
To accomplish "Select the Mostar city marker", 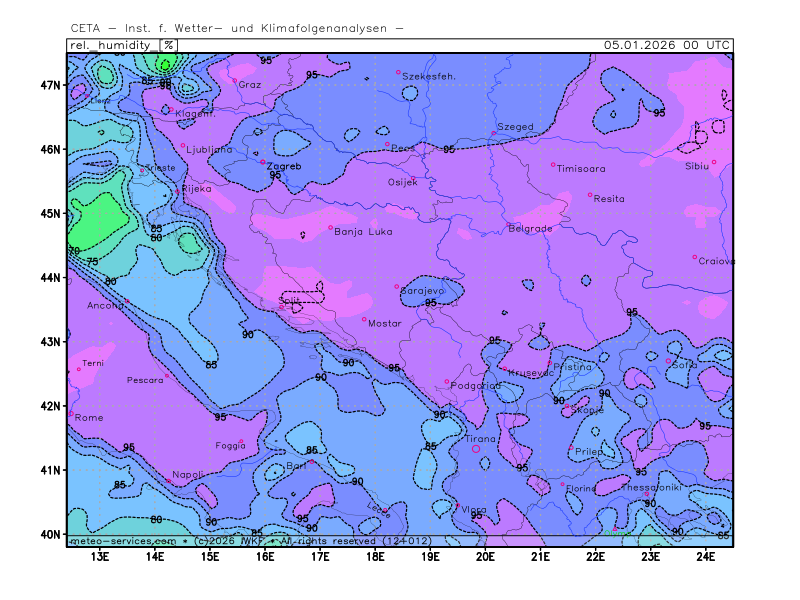I will (364, 320).
